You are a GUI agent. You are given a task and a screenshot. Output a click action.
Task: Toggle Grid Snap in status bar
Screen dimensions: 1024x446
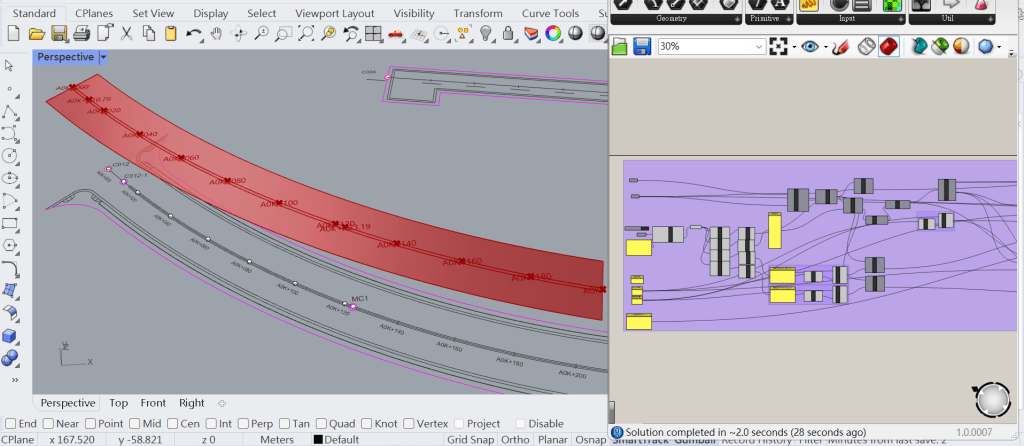coord(472,440)
